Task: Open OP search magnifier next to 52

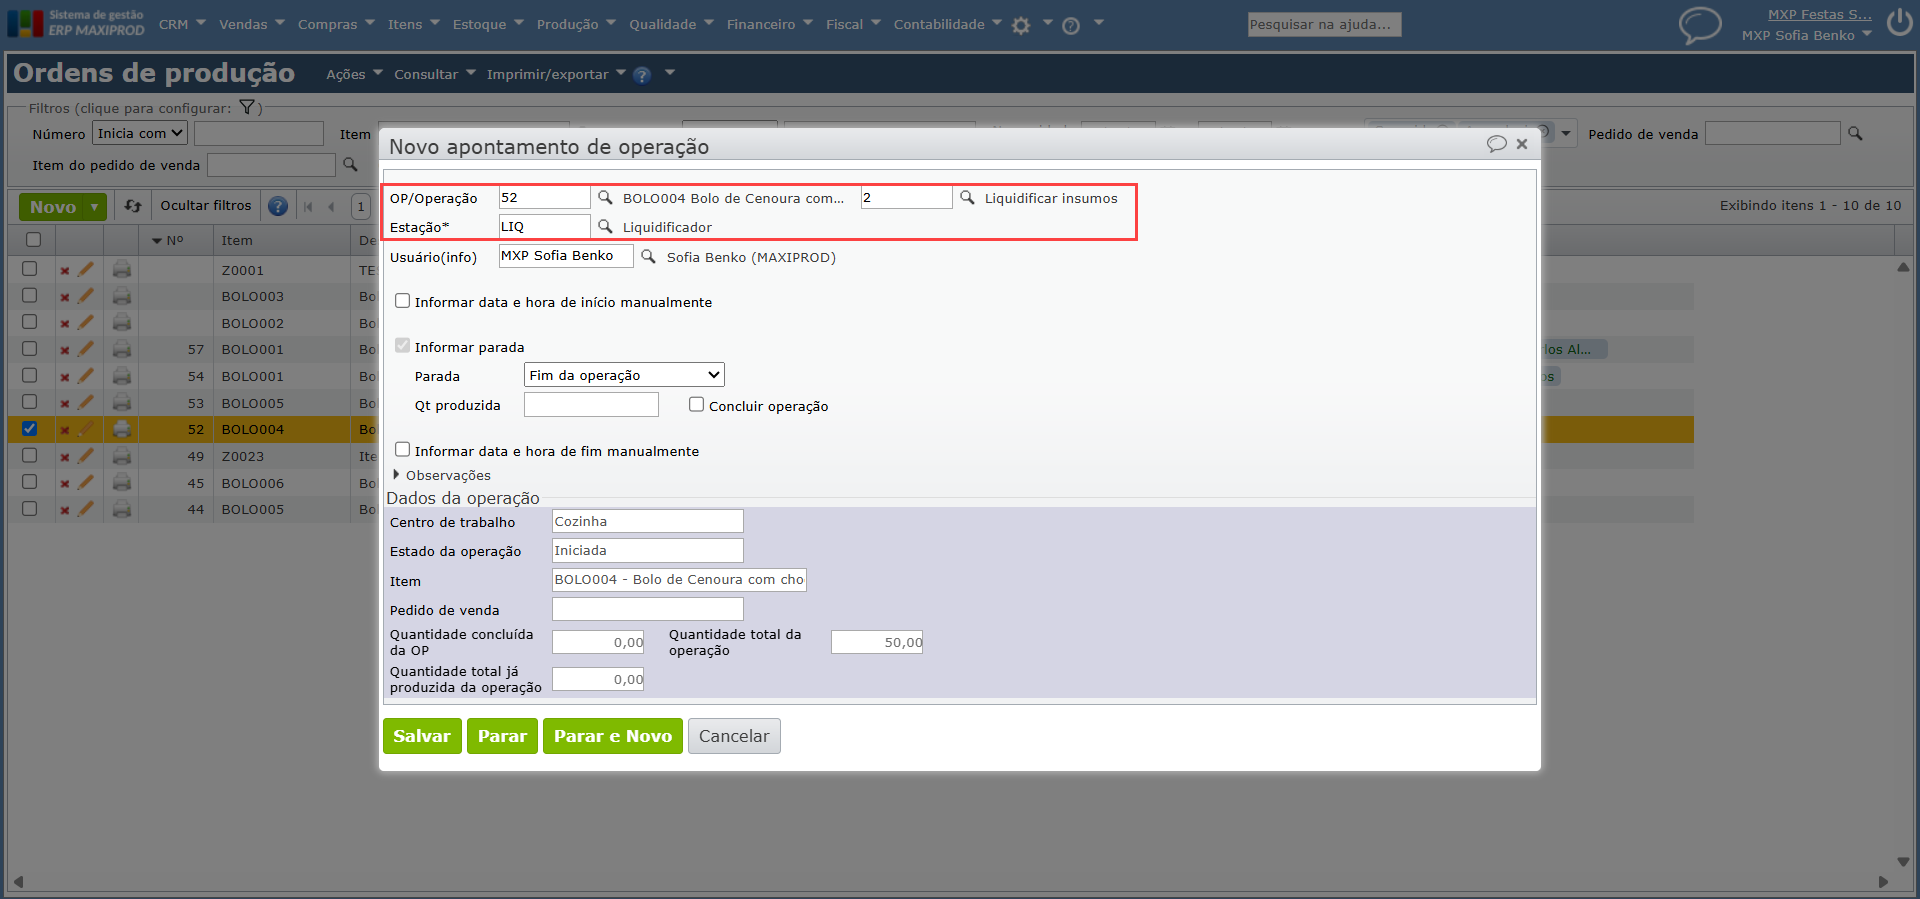Action: click(x=605, y=198)
